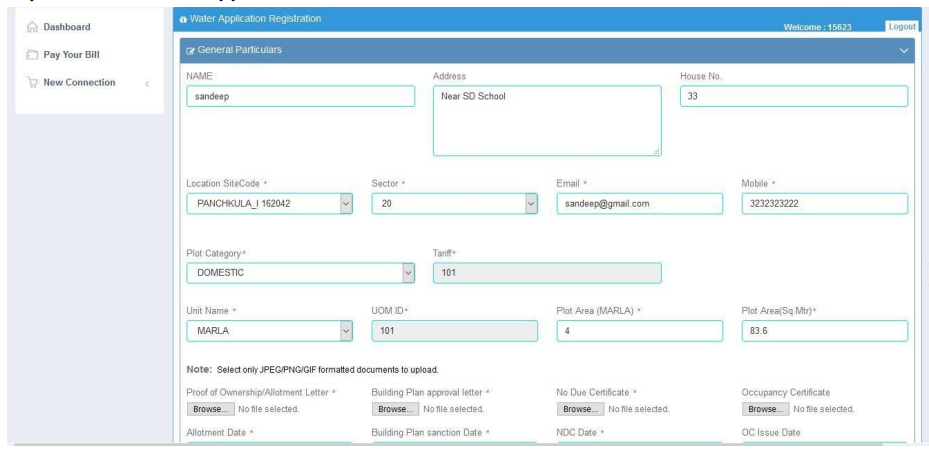Expand the New Connection submenu arrow
Image resolution: width=929 pixels, height=450 pixels.
pyautogui.click(x=147, y=82)
